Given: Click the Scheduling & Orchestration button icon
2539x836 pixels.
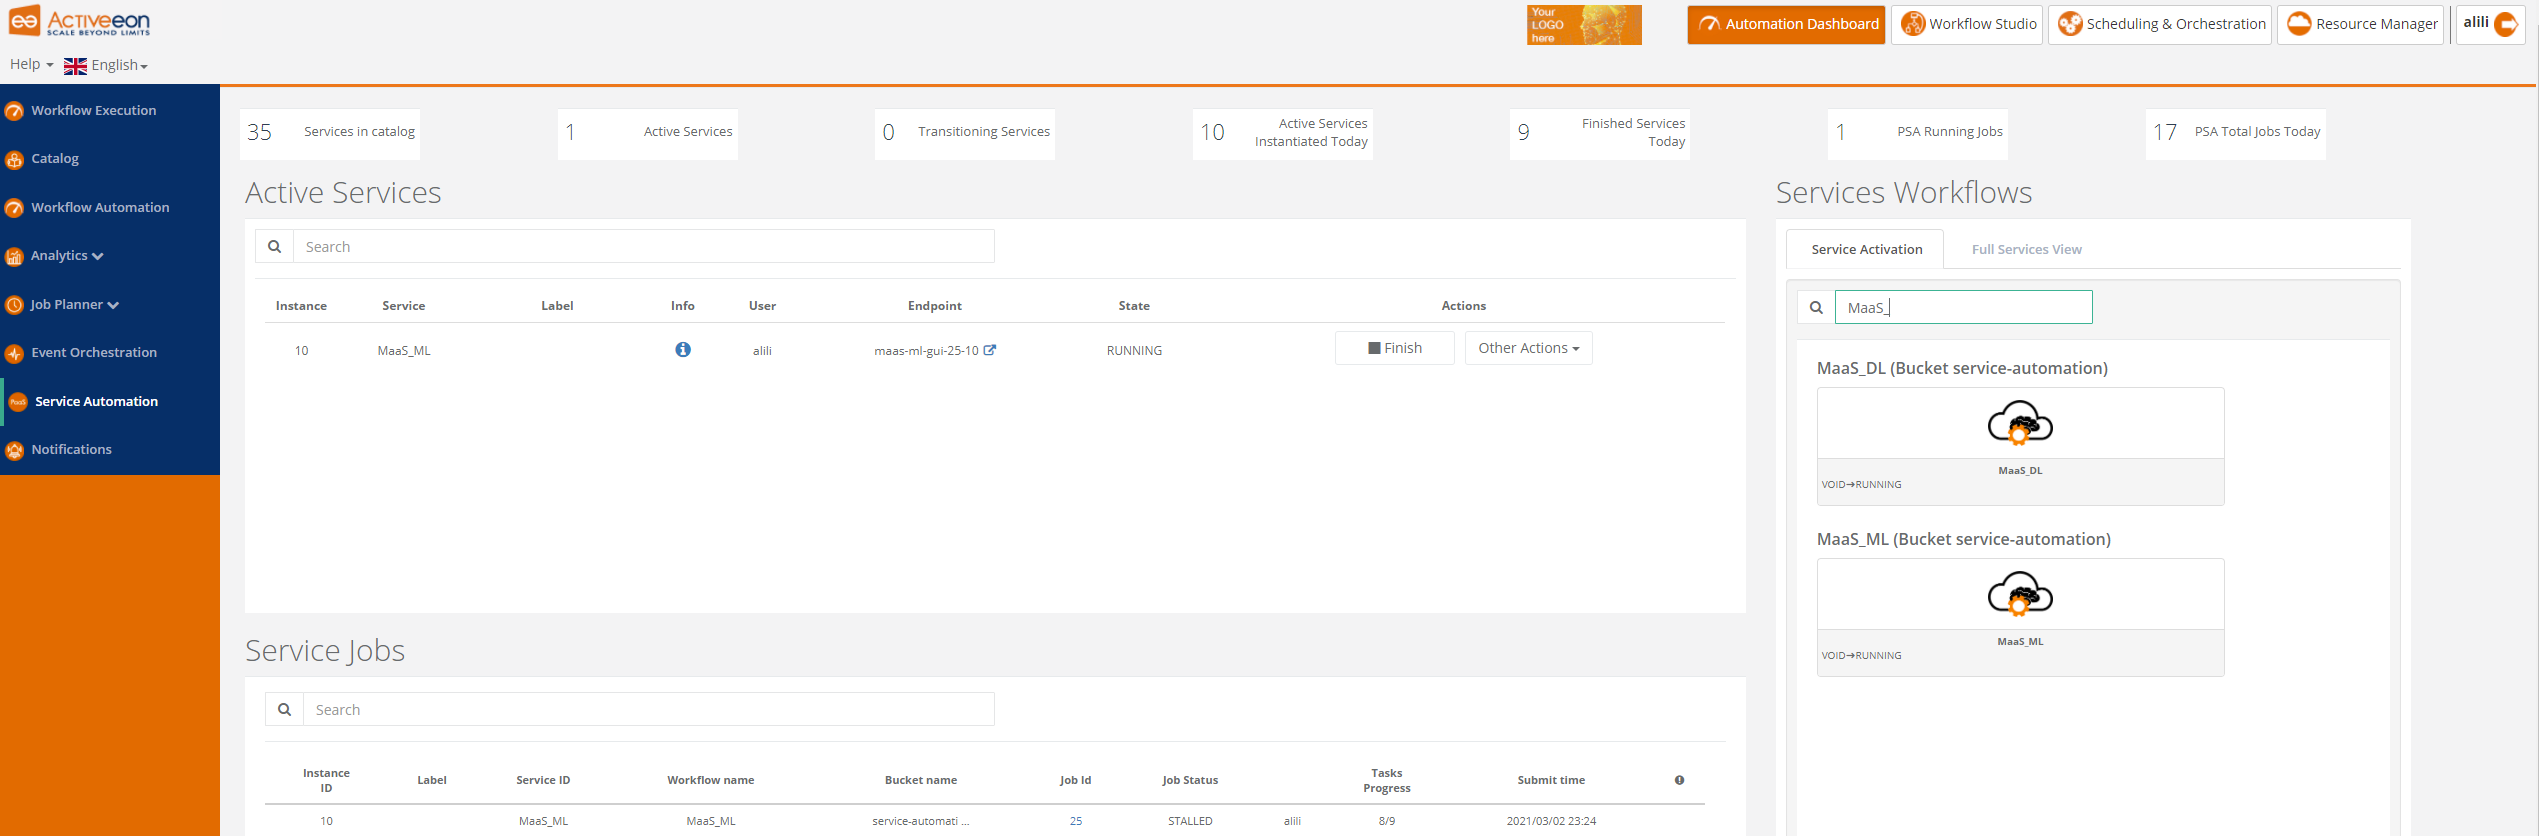Looking at the screenshot, I should [2070, 24].
